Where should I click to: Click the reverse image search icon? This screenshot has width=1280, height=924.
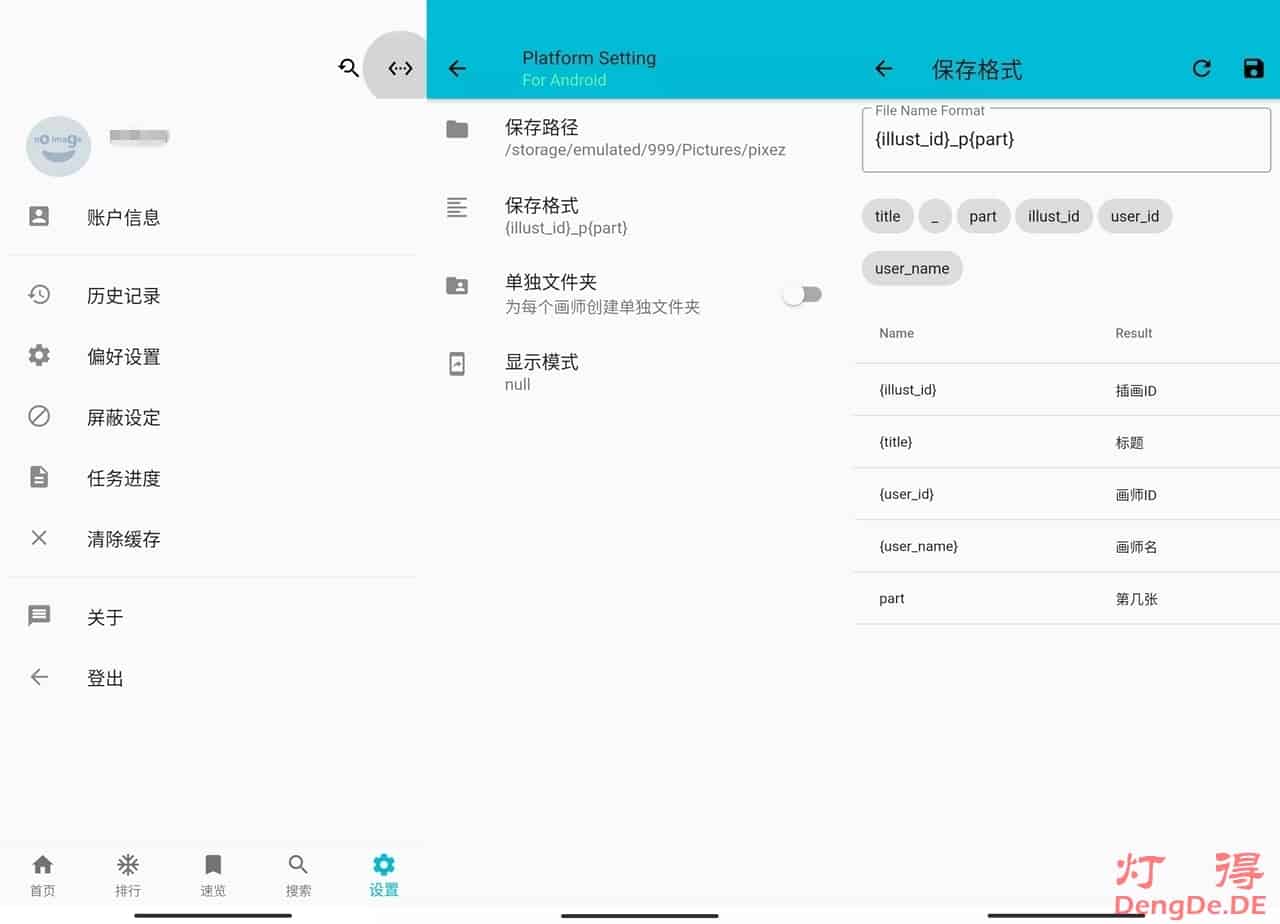point(348,68)
